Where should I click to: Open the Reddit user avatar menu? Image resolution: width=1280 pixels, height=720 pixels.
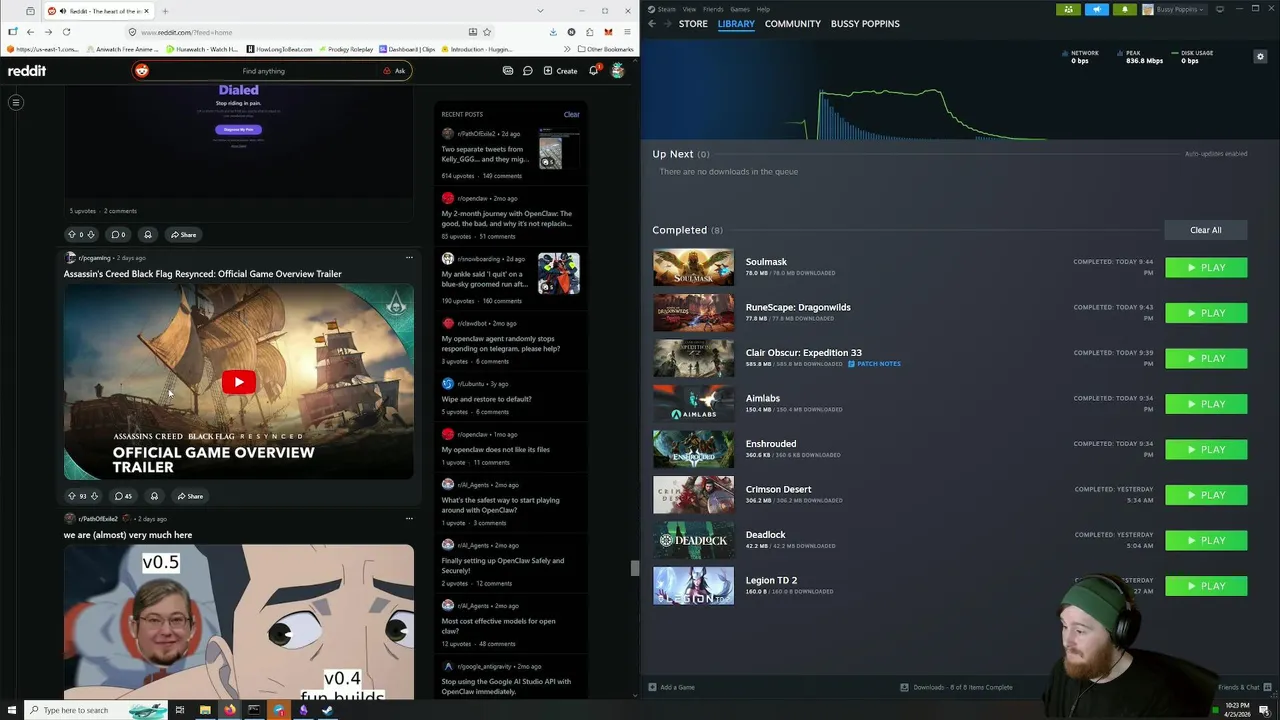coord(618,71)
